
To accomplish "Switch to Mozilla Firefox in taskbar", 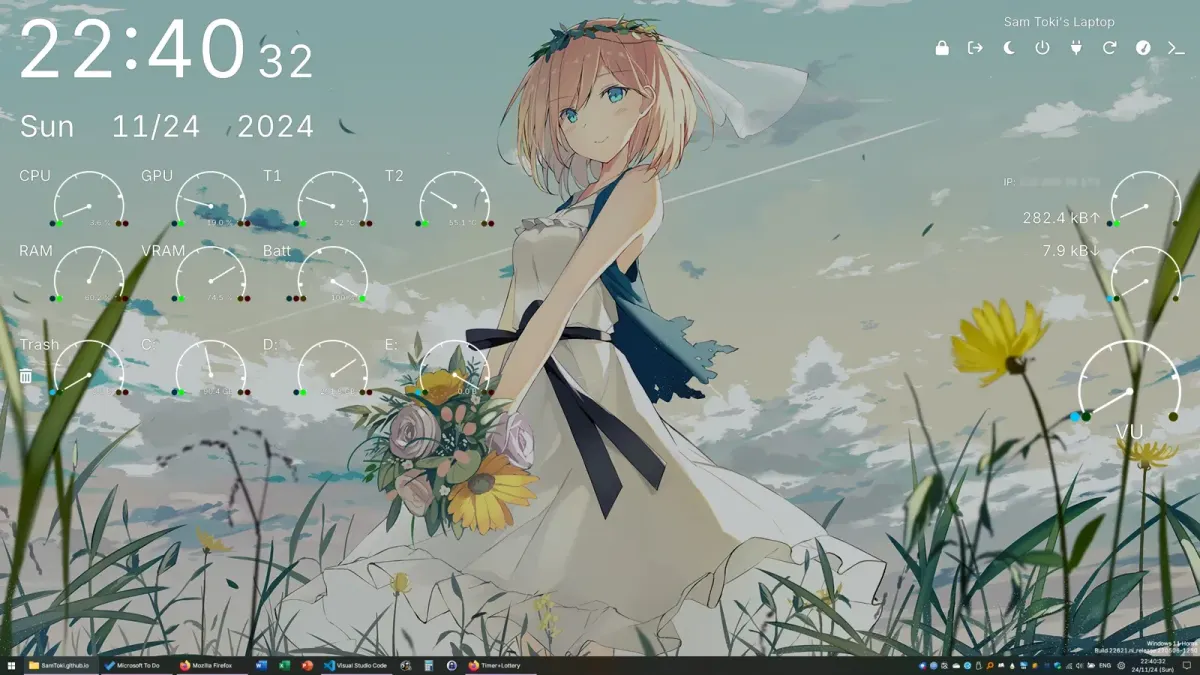I will 211,665.
